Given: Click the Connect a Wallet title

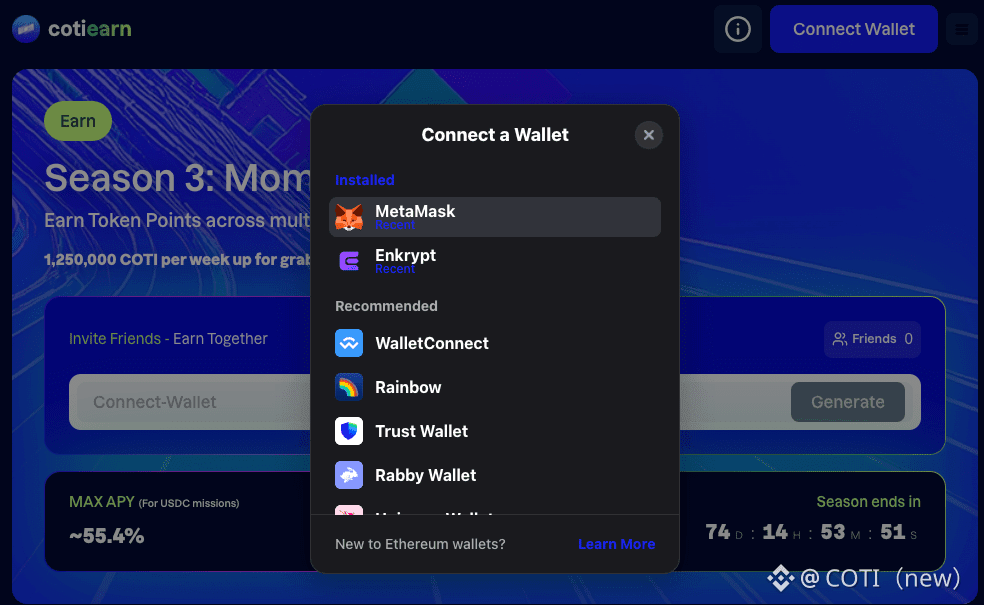Looking at the screenshot, I should click(x=495, y=135).
